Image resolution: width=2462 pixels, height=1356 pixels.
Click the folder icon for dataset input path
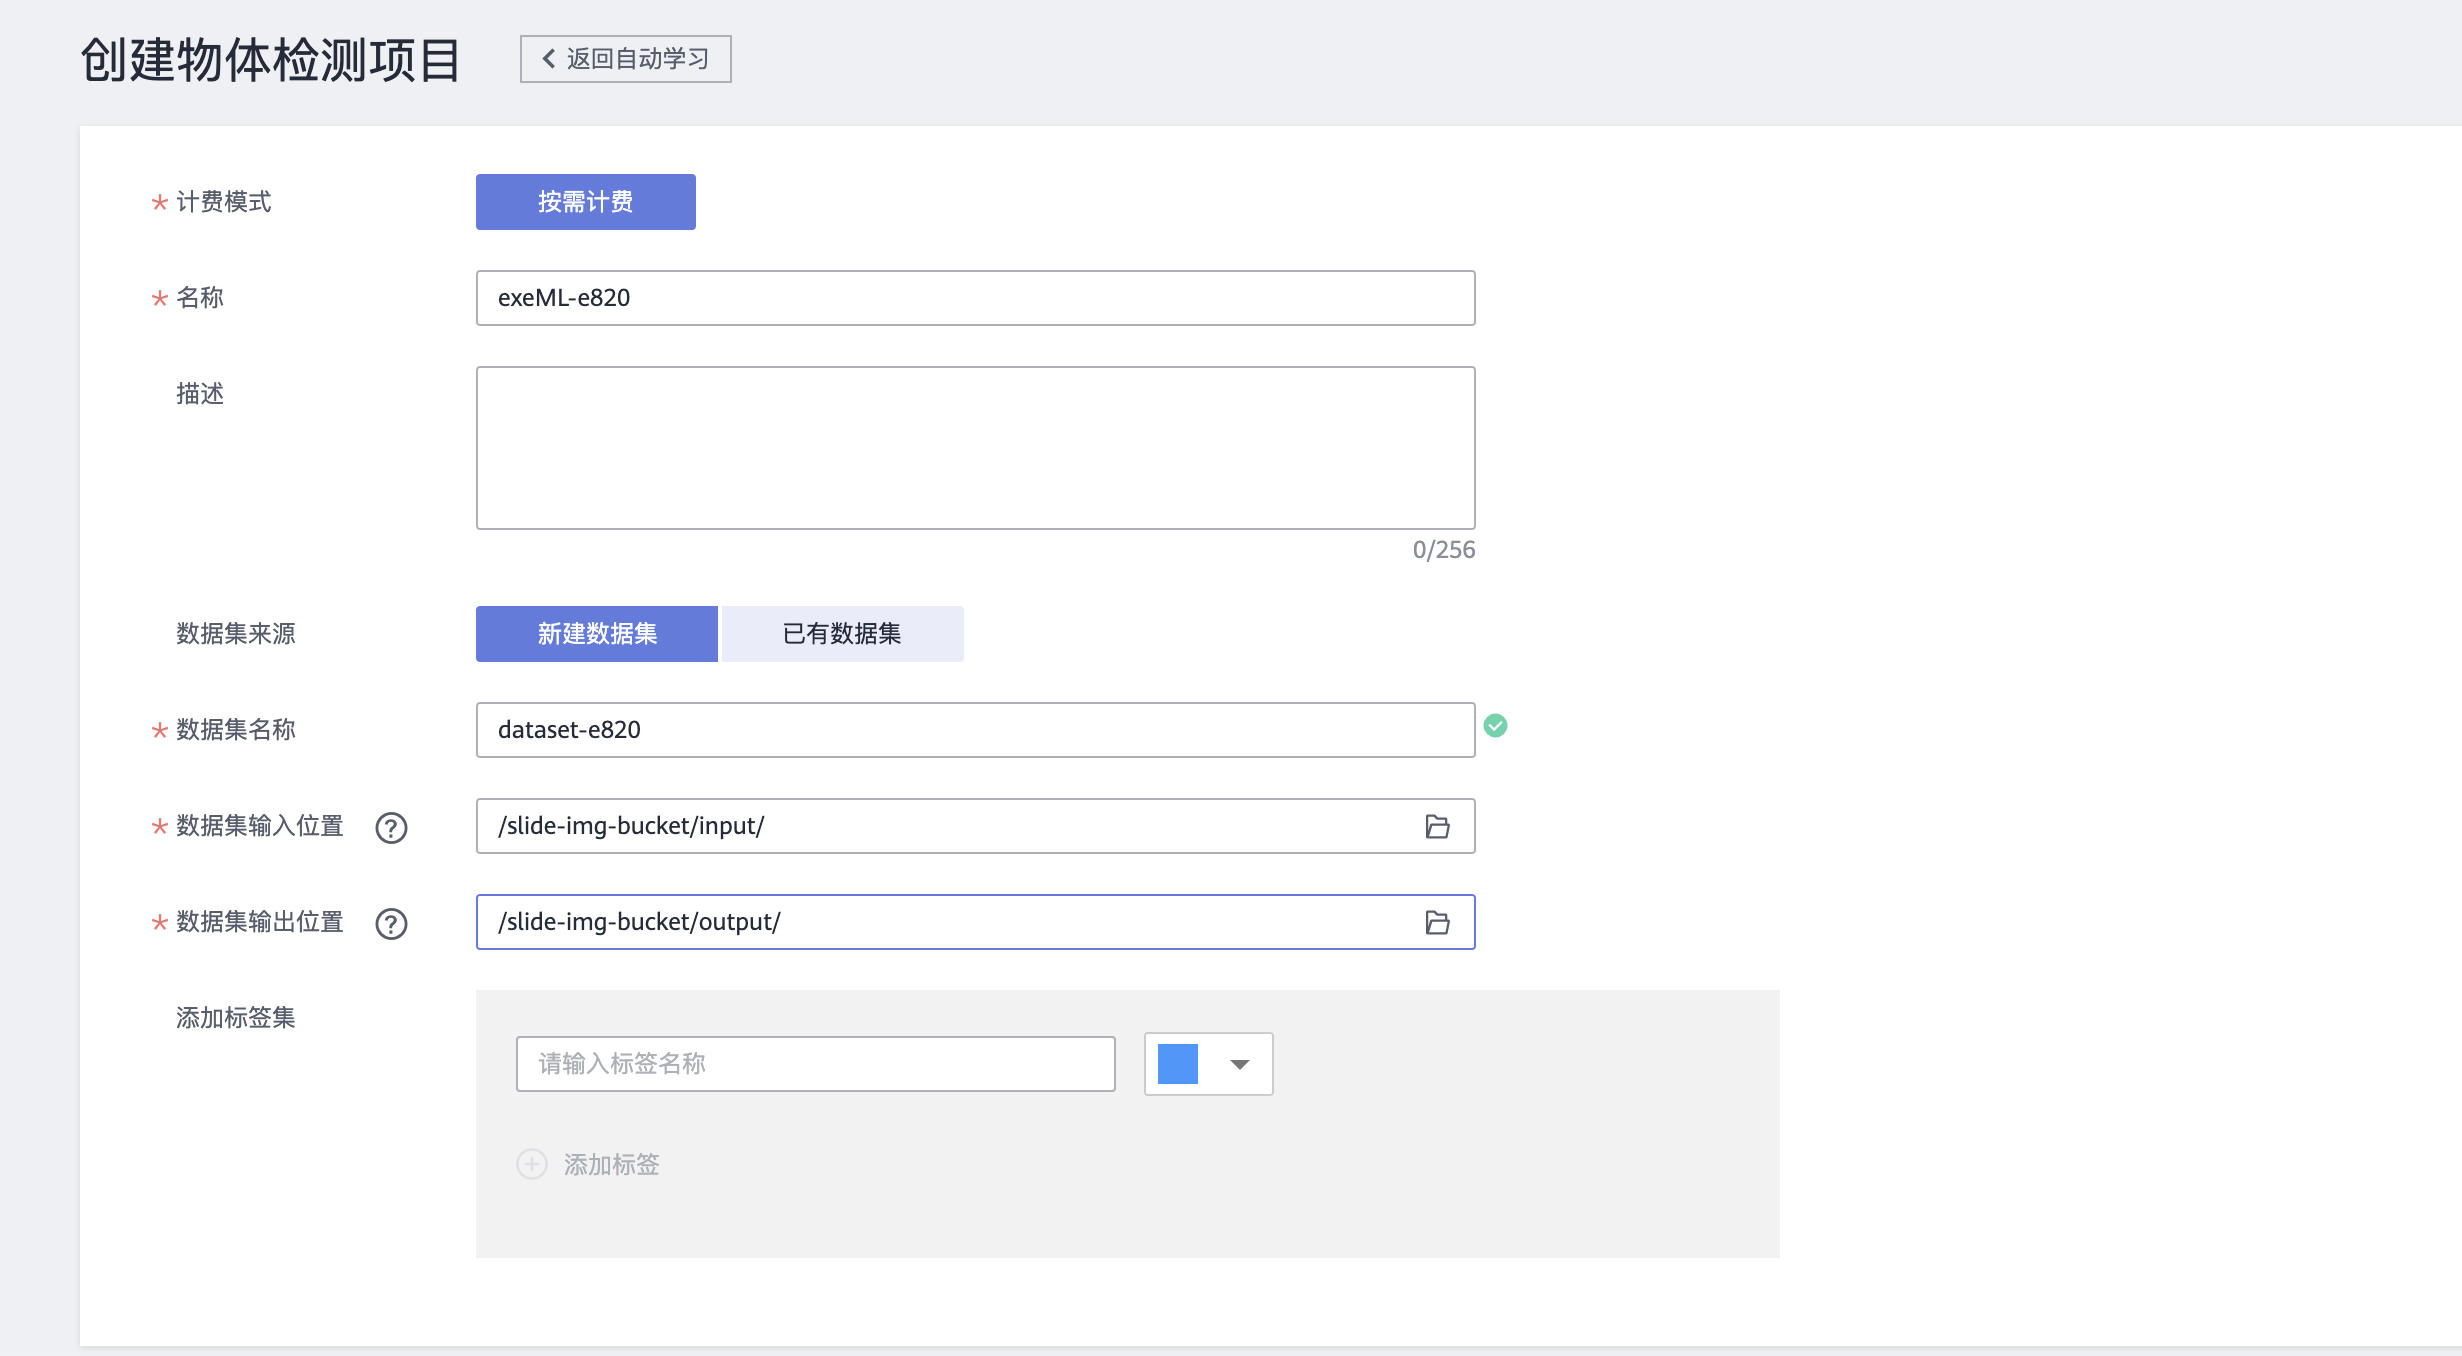coord(1437,826)
